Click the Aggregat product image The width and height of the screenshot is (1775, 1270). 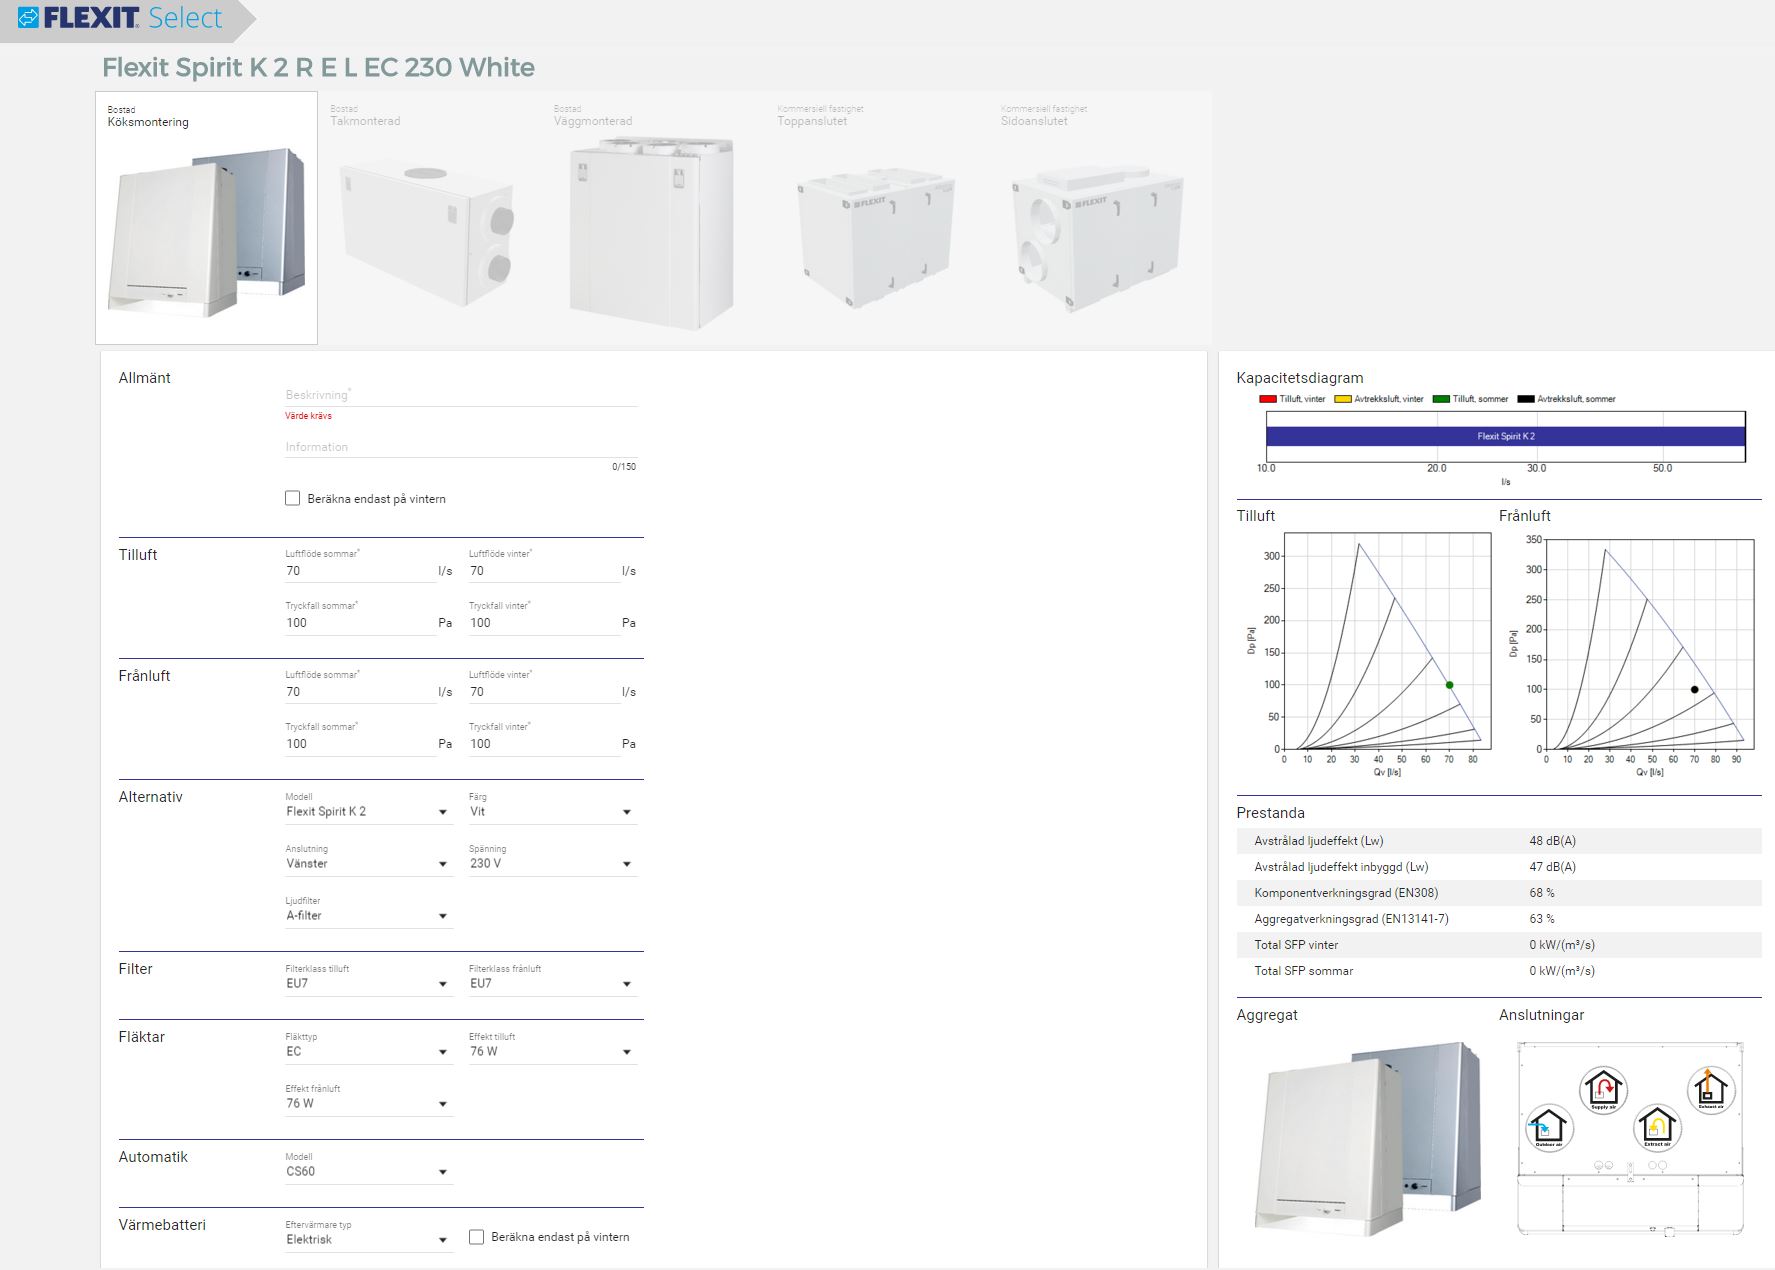(x=1367, y=1138)
